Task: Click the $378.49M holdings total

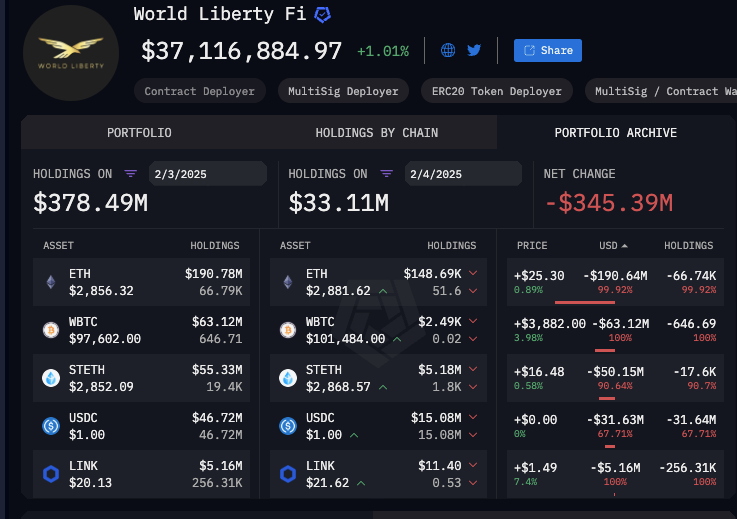Action: pos(91,203)
